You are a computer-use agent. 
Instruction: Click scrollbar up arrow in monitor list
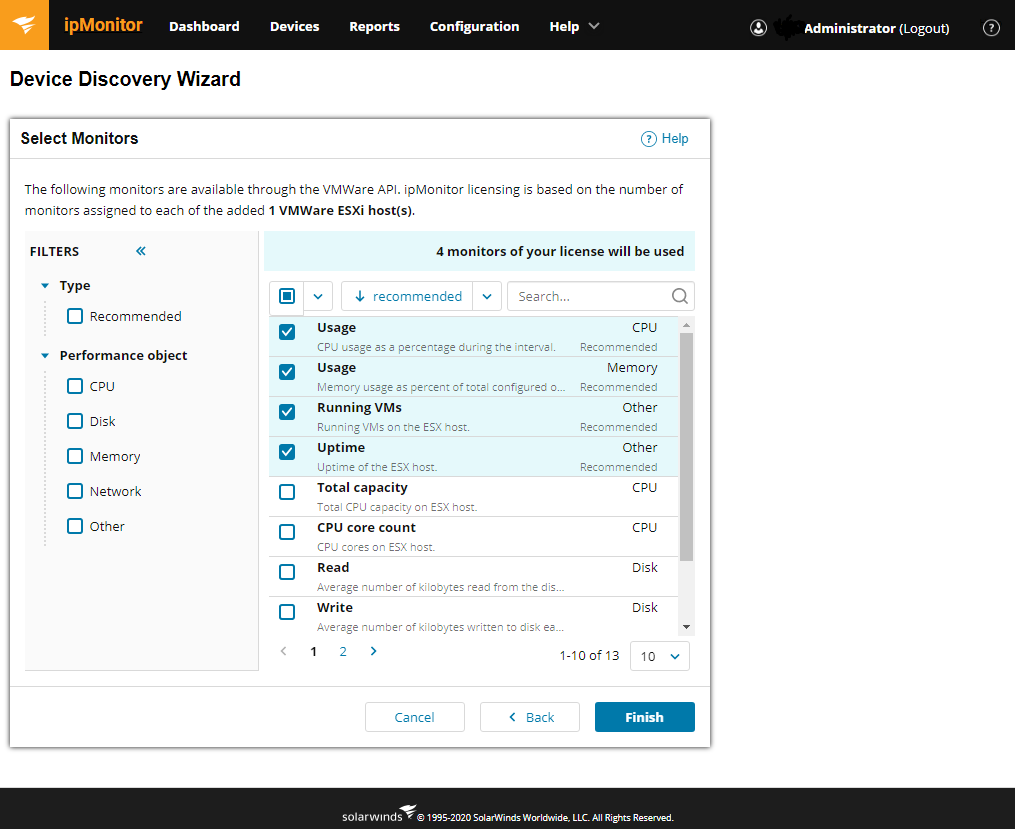[686, 325]
